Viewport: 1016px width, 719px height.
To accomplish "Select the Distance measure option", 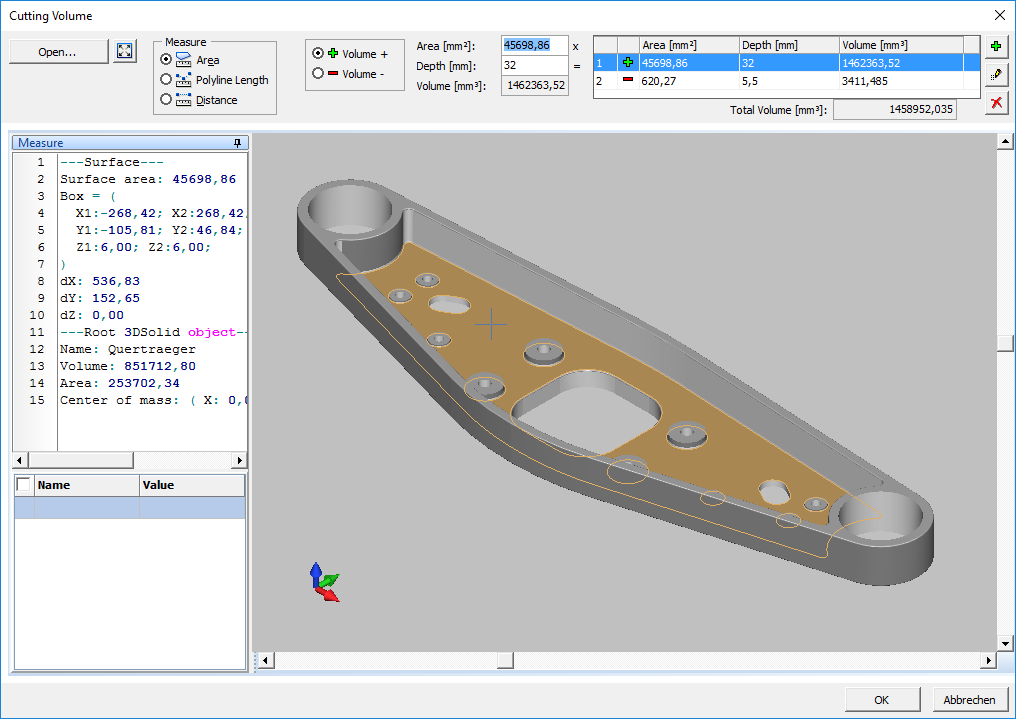I will (166, 100).
